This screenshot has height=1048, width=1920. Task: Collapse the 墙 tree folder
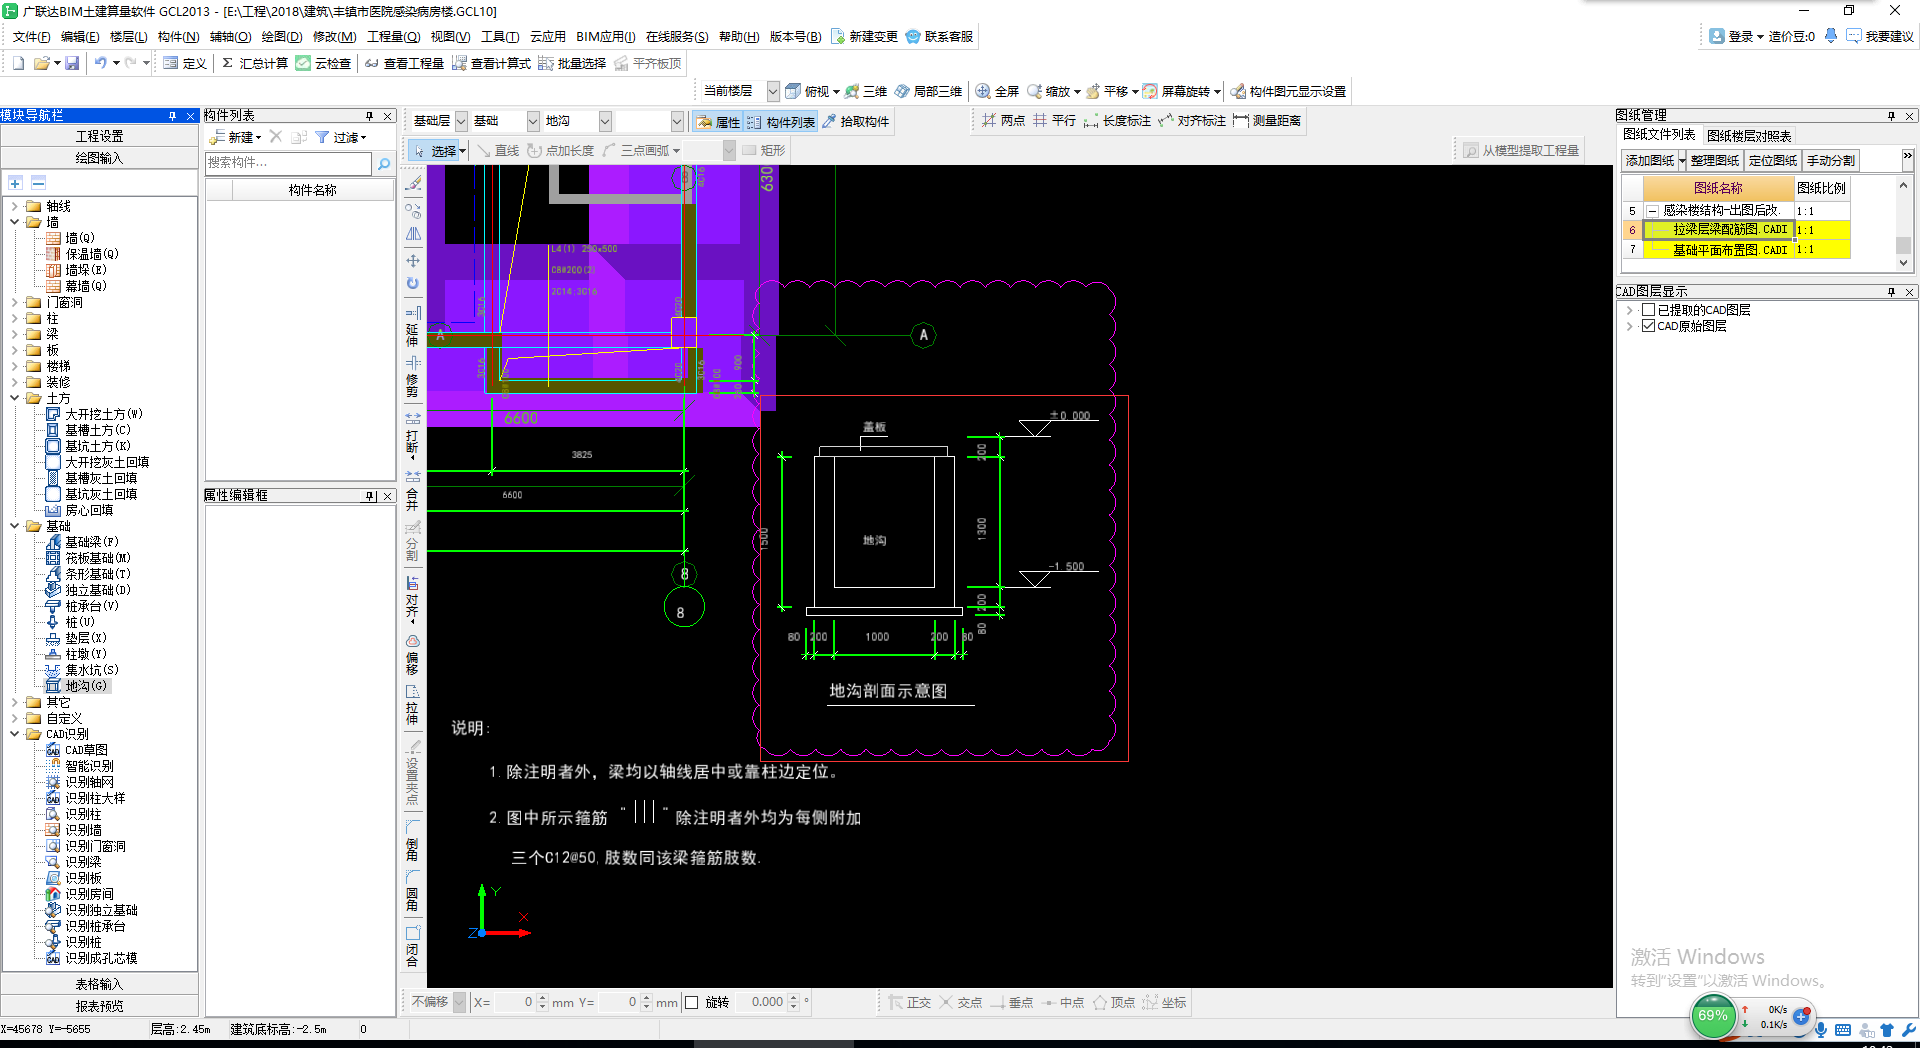pos(15,222)
